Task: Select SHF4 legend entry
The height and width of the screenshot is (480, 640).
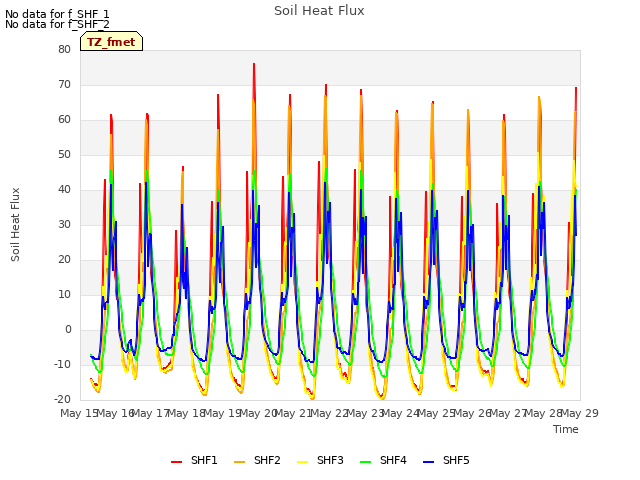Action: [383, 460]
